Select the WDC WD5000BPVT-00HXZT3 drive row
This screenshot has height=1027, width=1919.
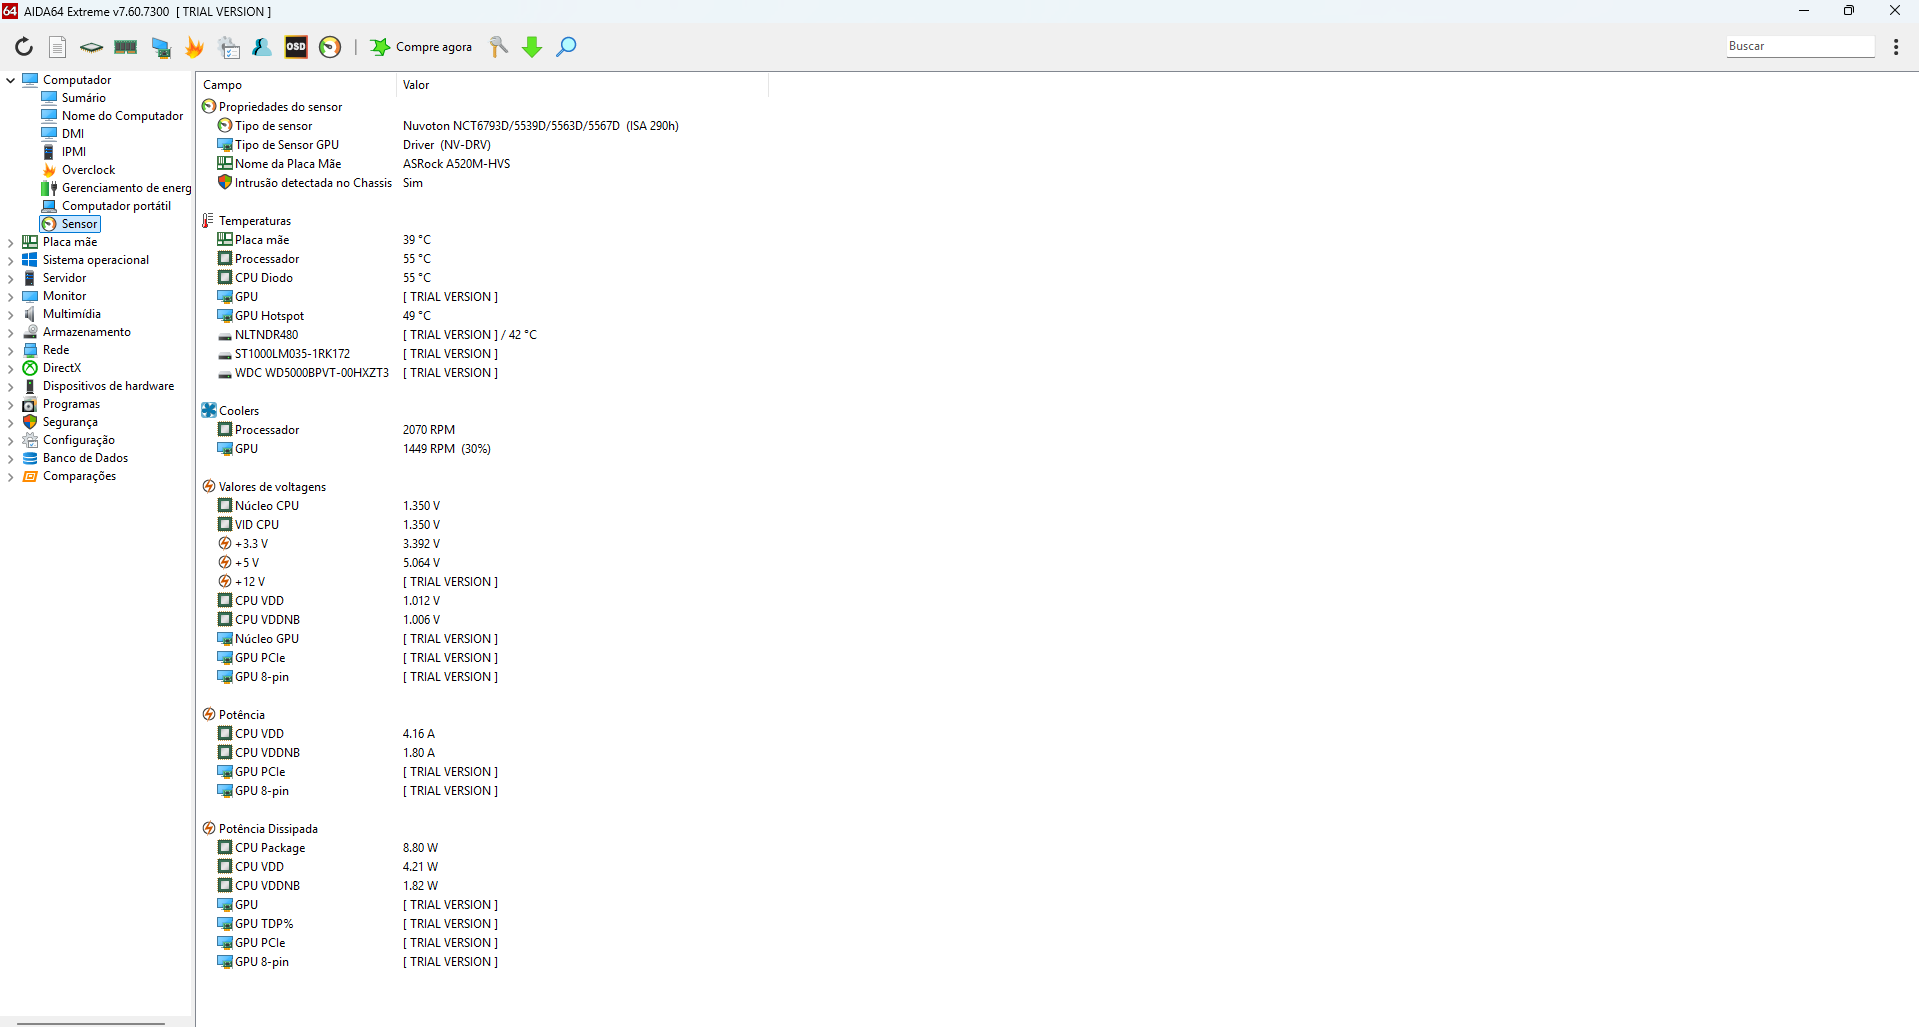click(357, 373)
